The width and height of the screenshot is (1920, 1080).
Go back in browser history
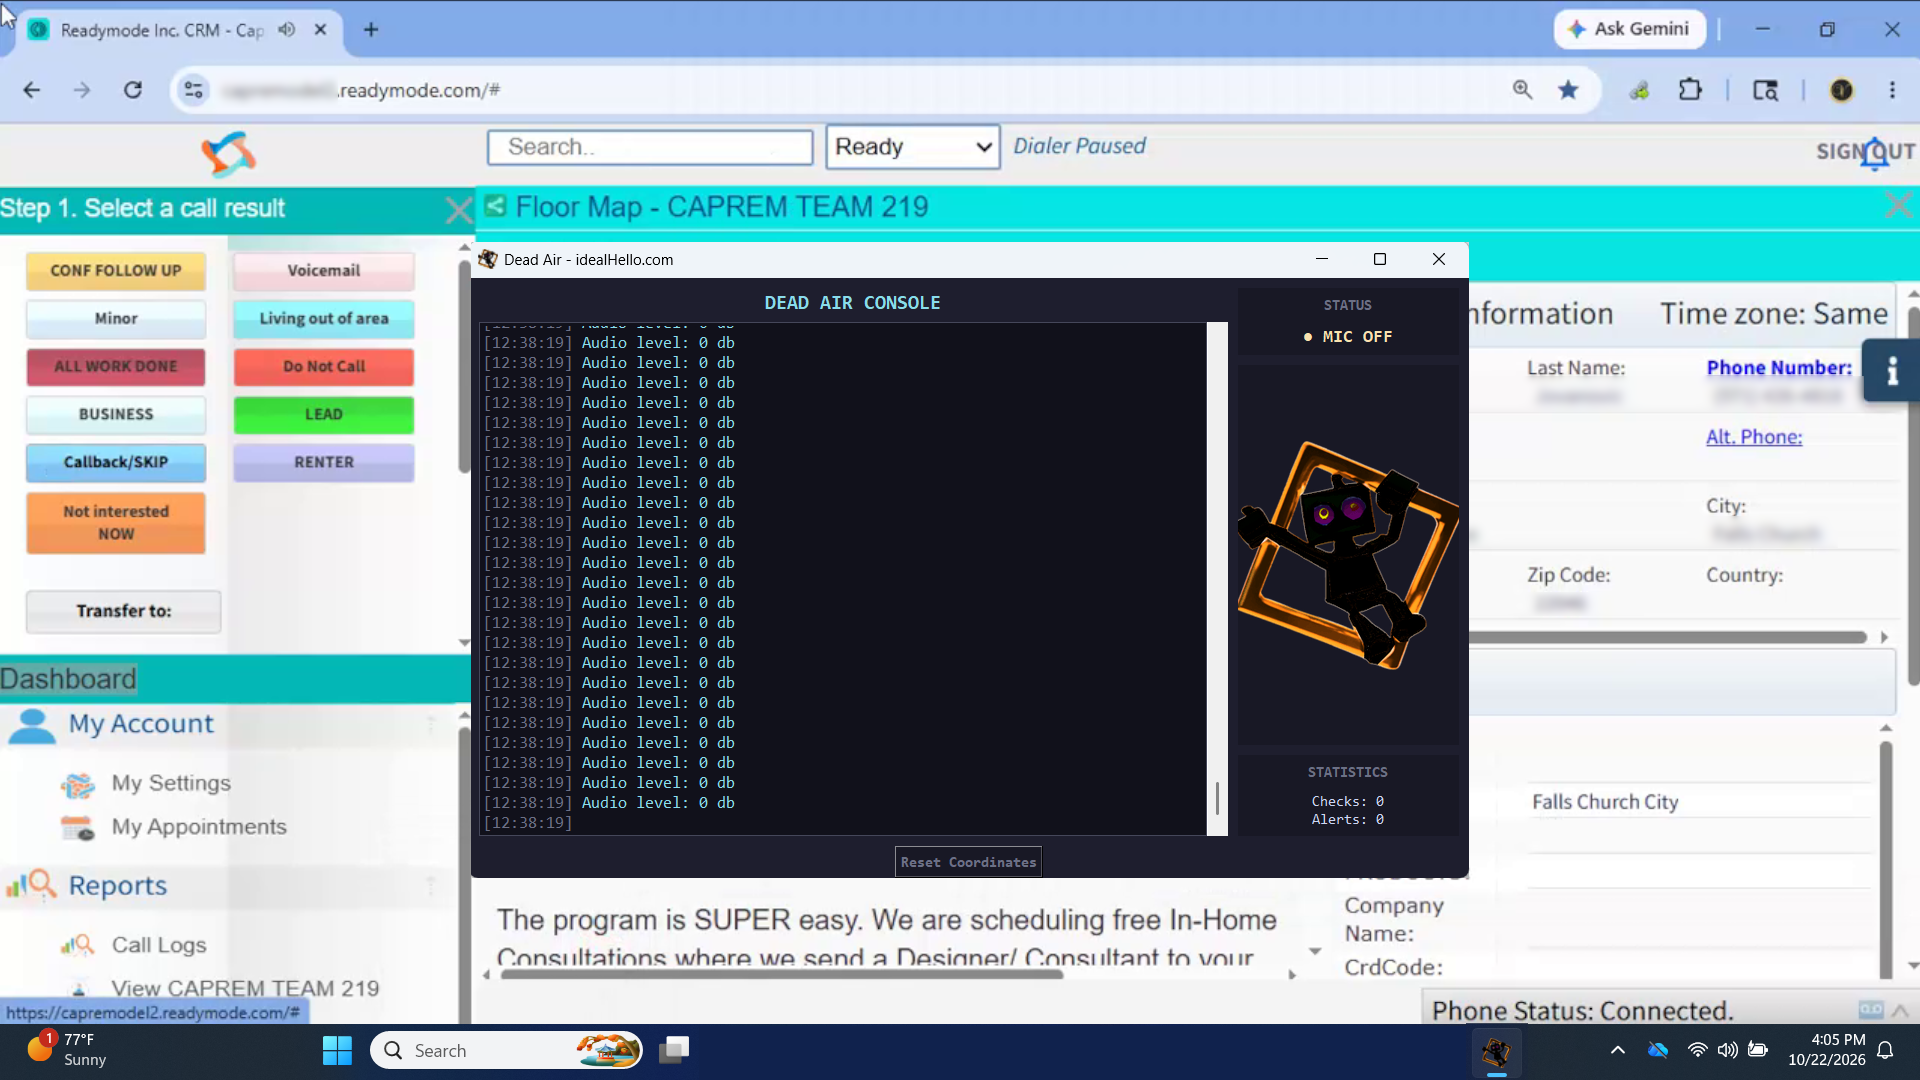point(32,90)
